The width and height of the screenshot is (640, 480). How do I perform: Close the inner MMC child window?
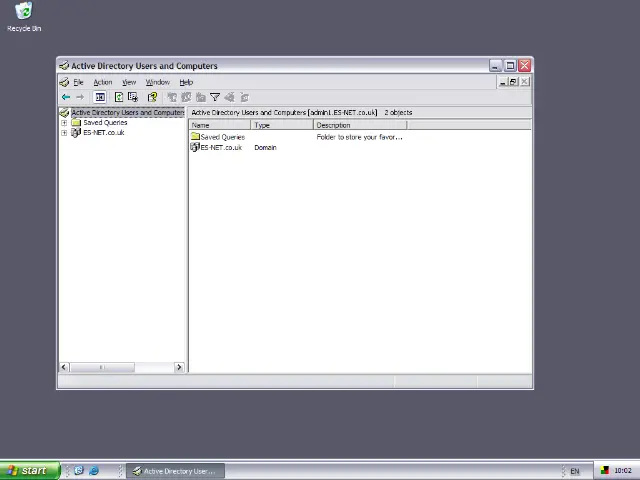point(525,82)
